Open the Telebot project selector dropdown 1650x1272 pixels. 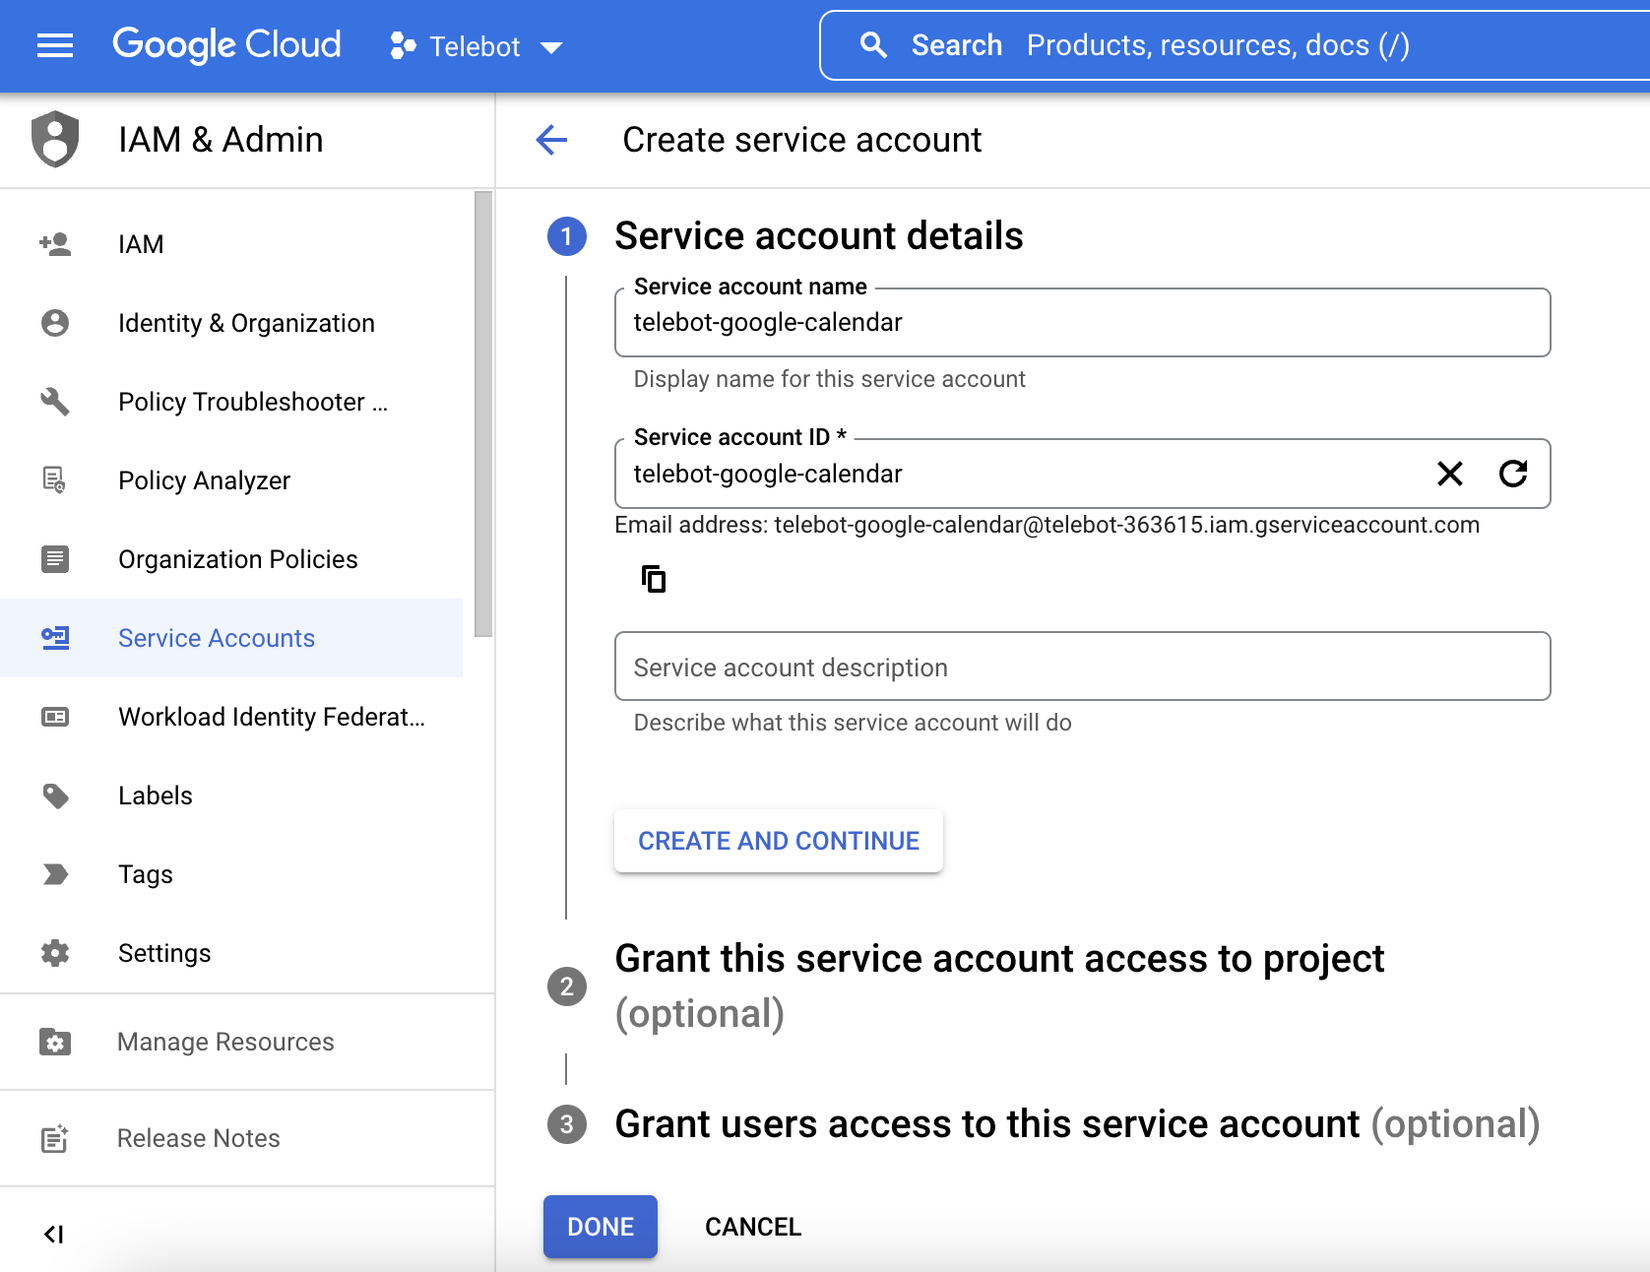477,47
